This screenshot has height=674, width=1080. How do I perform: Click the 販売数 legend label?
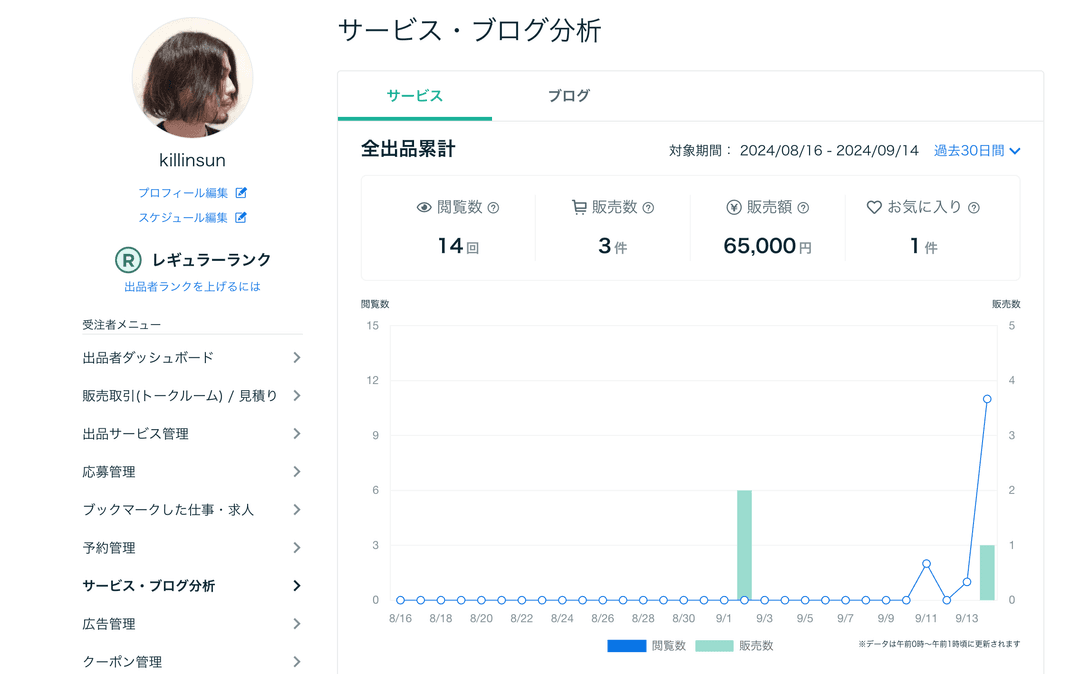756,646
